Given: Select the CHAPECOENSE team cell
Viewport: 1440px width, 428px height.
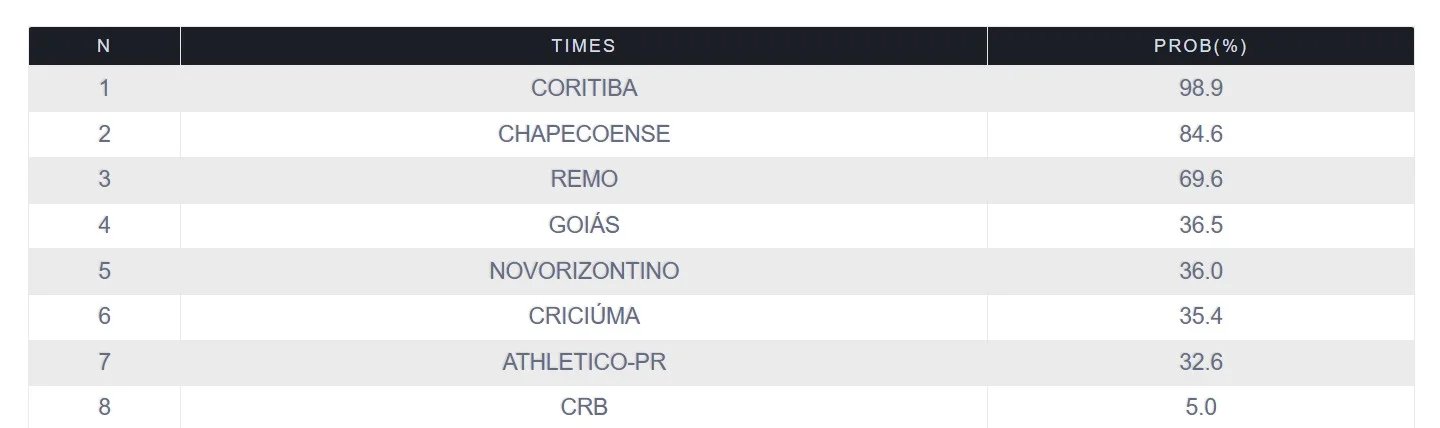Looking at the screenshot, I should click(x=584, y=134).
